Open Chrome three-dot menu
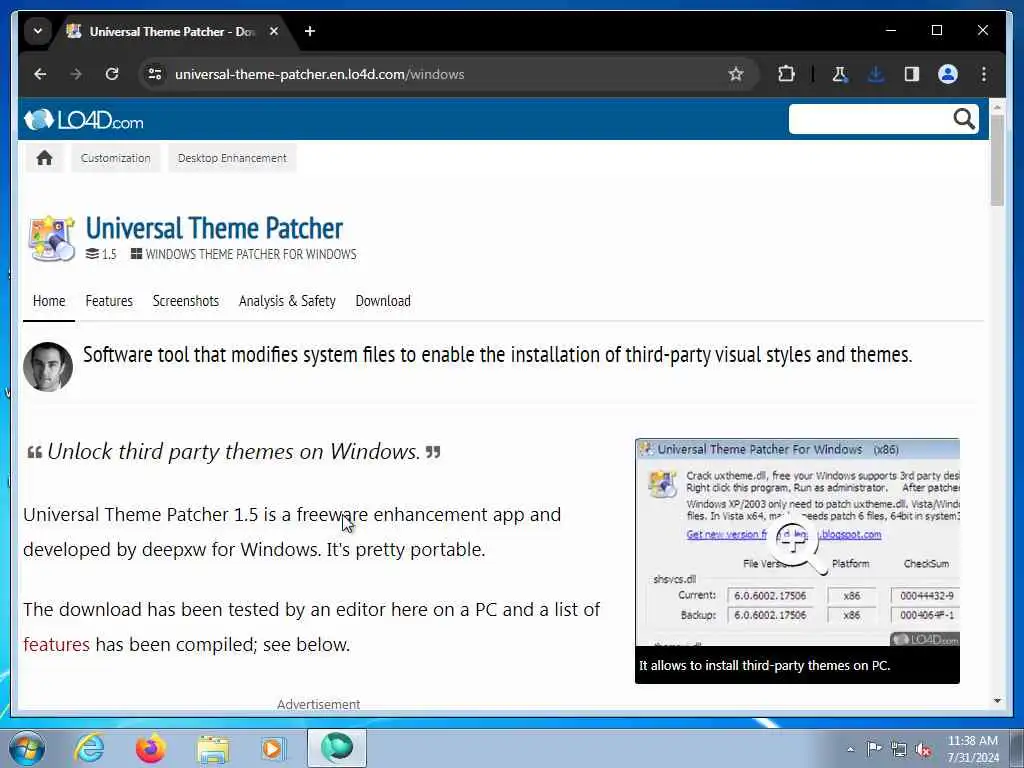Image resolution: width=1024 pixels, height=768 pixels. (984, 74)
